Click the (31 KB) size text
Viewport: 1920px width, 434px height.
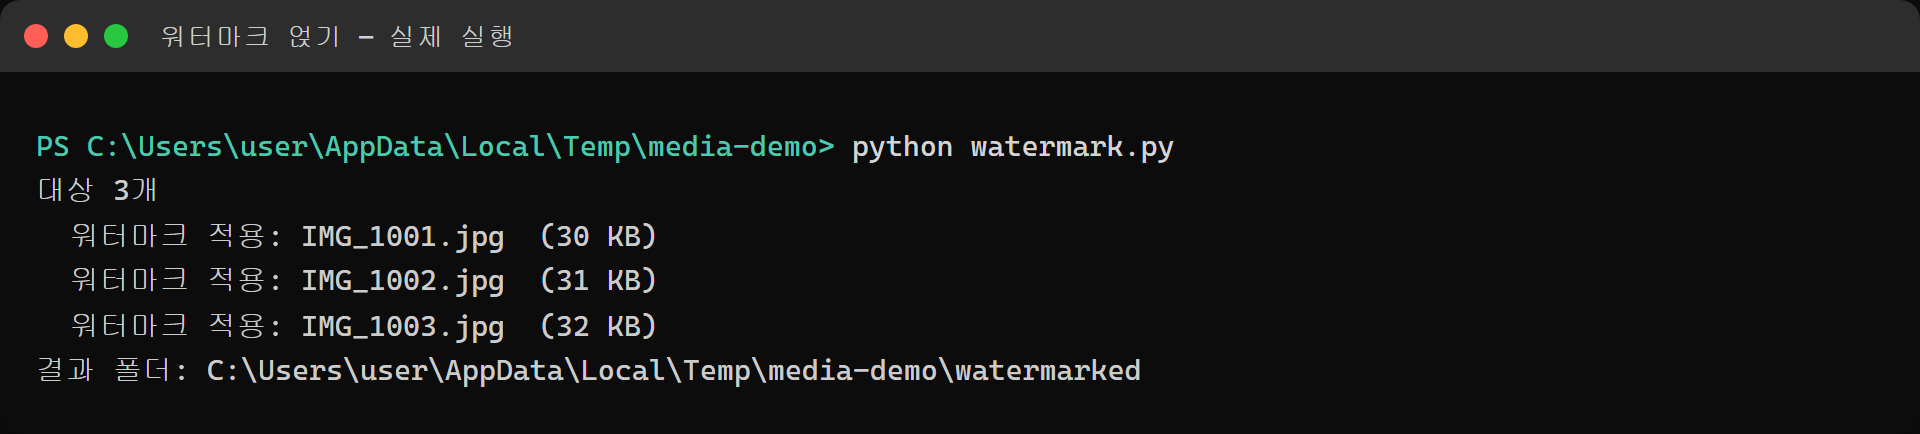[x=598, y=280]
